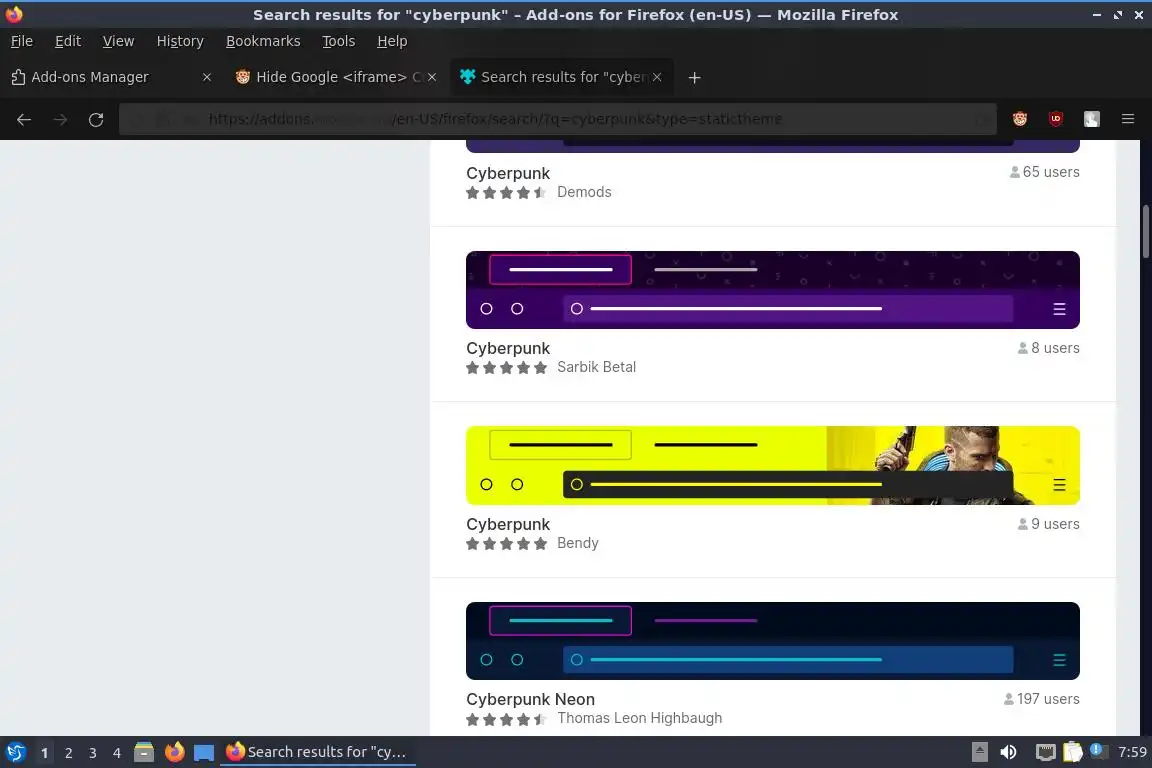Image resolution: width=1152 pixels, height=768 pixels.
Task: Click the tray eject/removable media icon
Action: tap(979, 752)
